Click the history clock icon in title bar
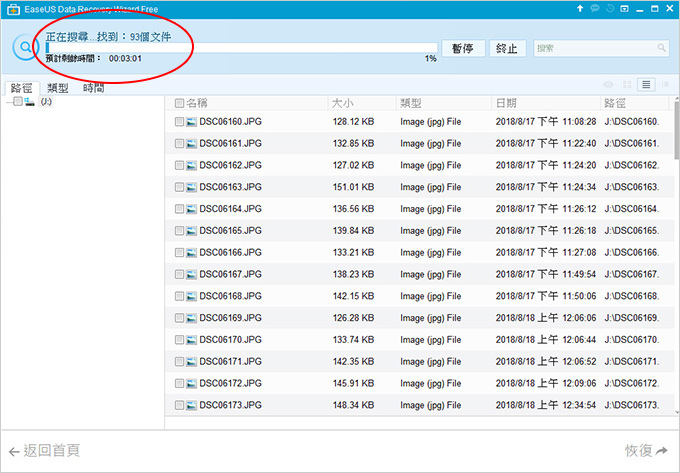Screen dimensions: 680x473 click(x=610, y=8)
